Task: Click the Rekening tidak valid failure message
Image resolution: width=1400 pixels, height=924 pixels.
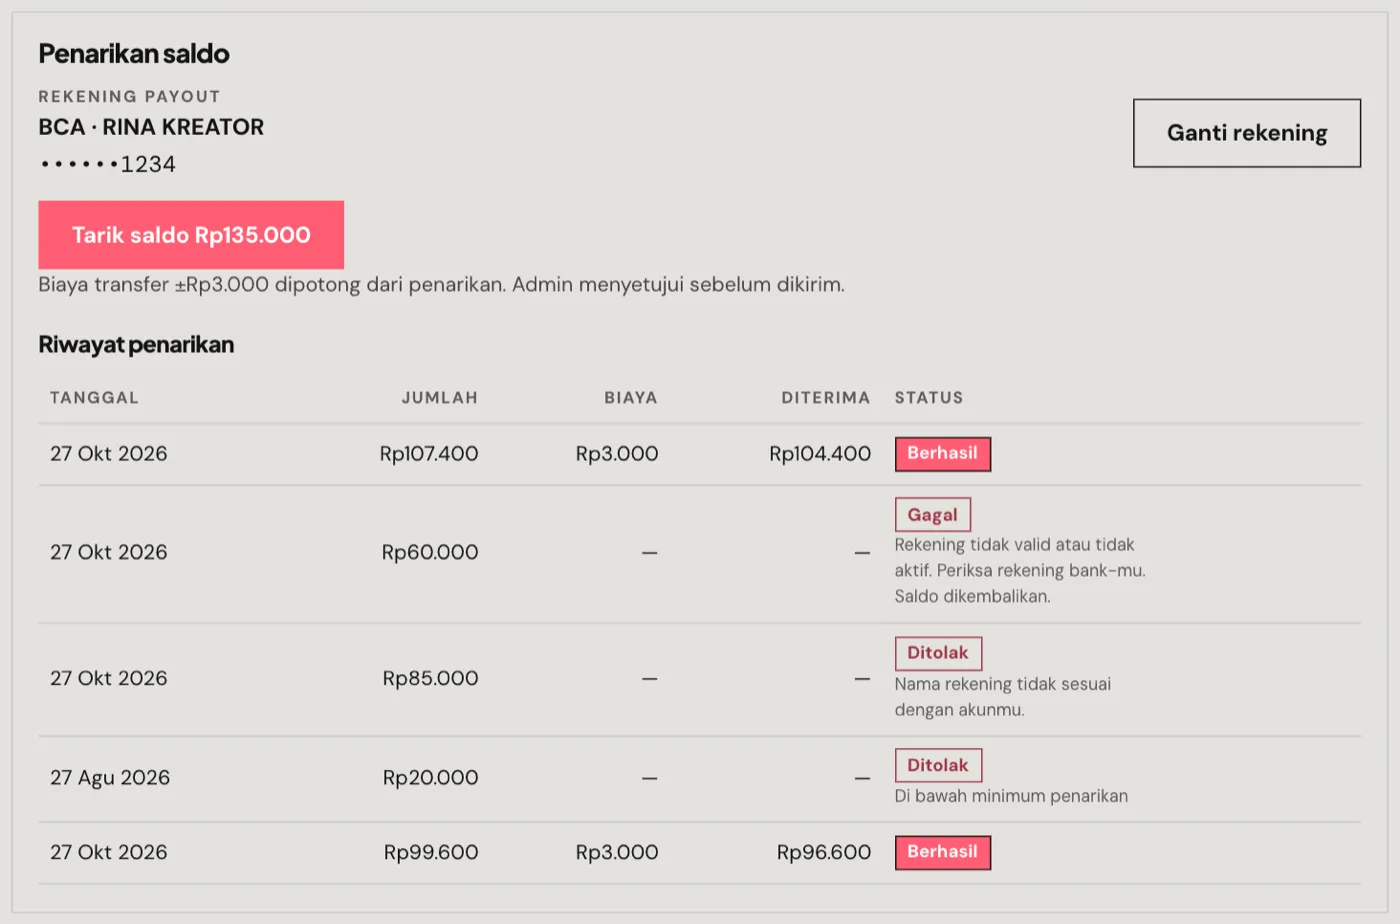Action: tap(1020, 570)
